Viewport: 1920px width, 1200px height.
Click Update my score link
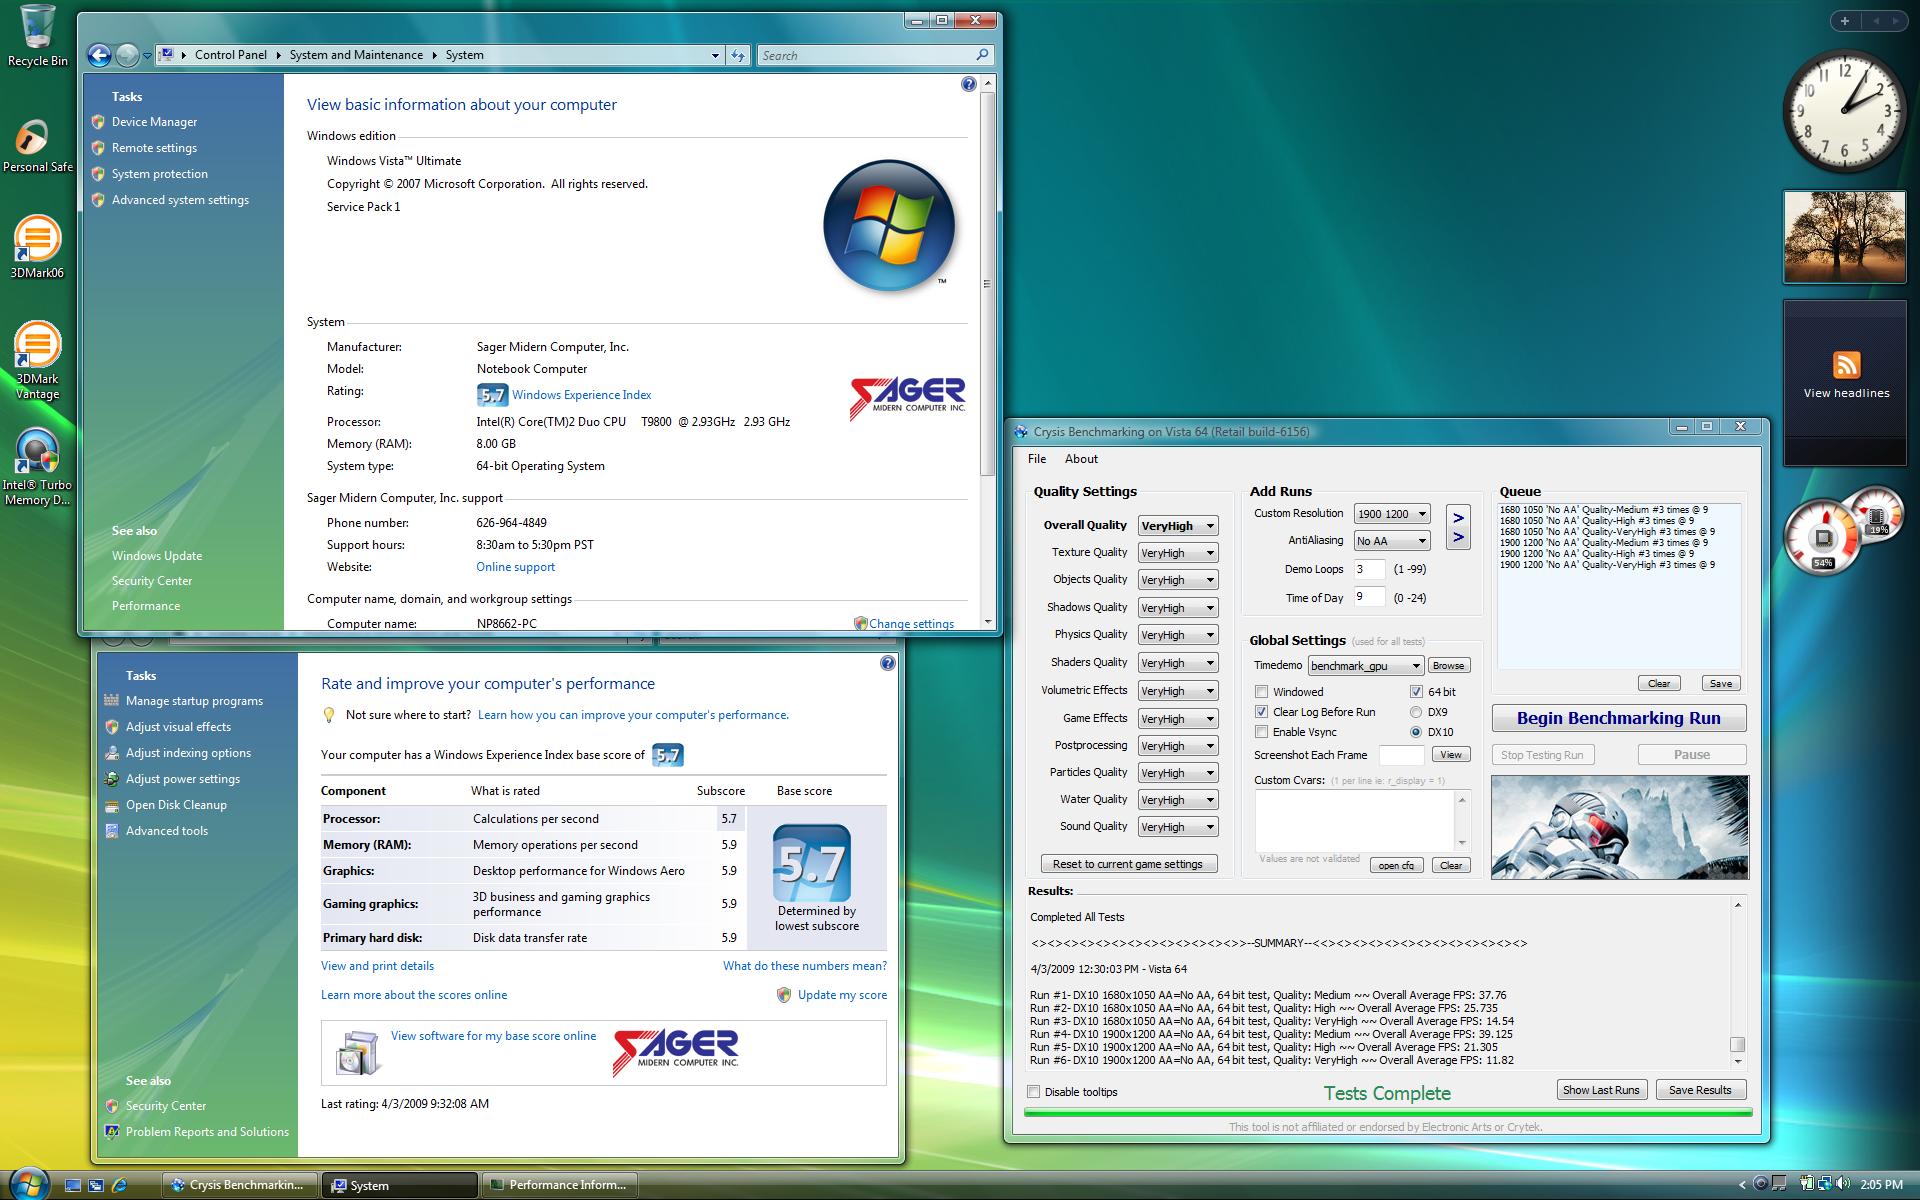pyautogui.click(x=842, y=995)
